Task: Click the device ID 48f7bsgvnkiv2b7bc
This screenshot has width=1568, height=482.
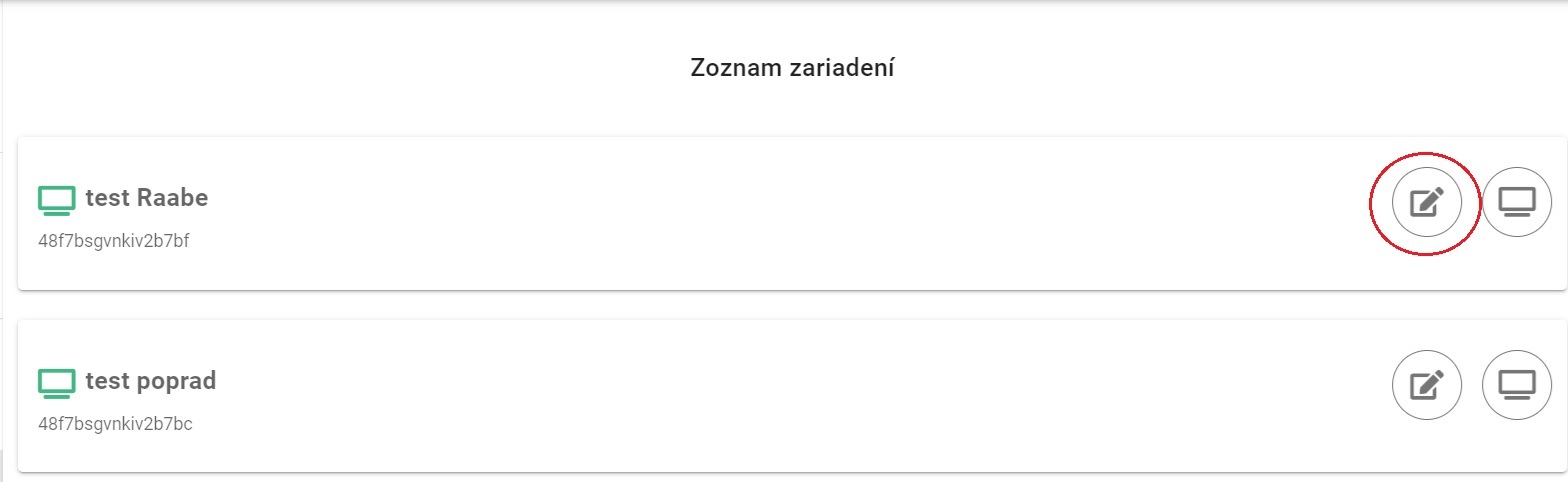Action: (115, 424)
